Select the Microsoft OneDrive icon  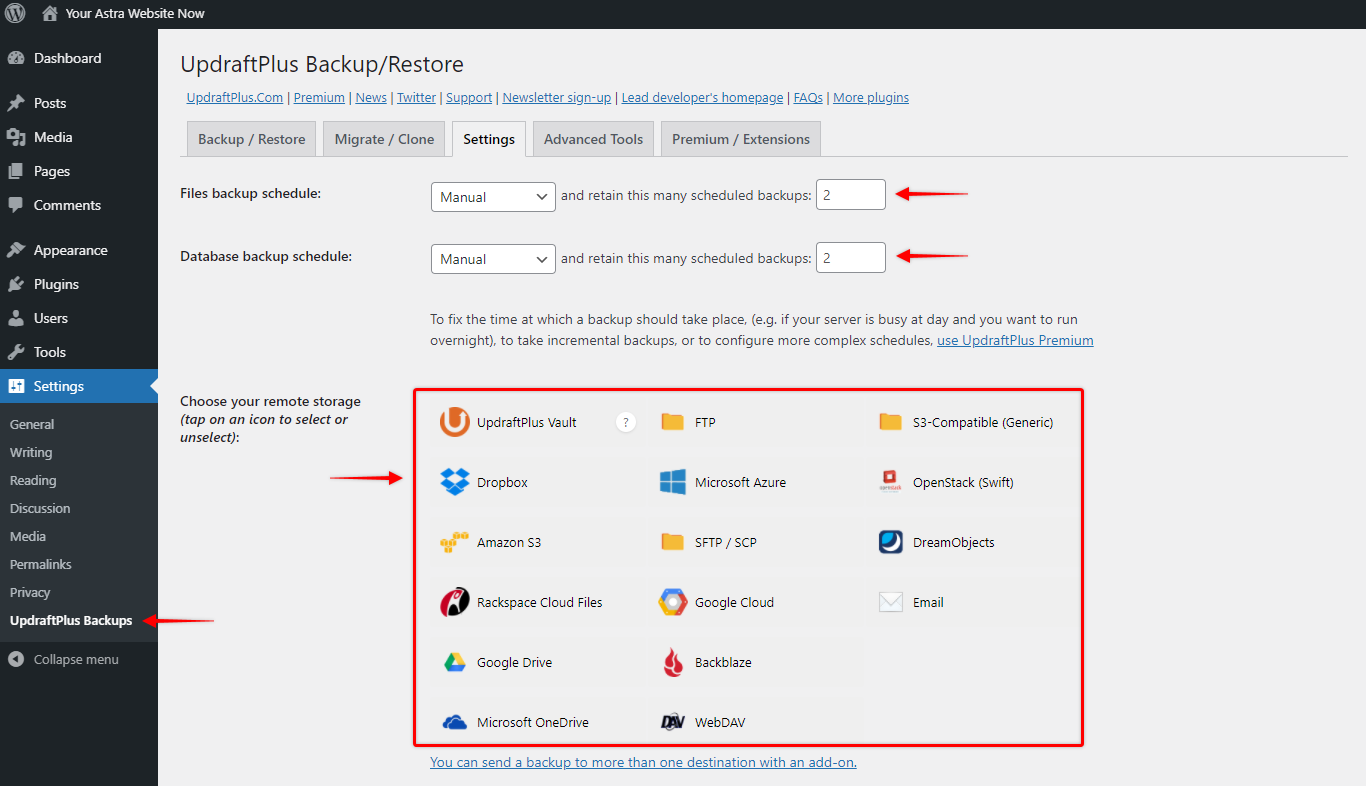coord(455,722)
